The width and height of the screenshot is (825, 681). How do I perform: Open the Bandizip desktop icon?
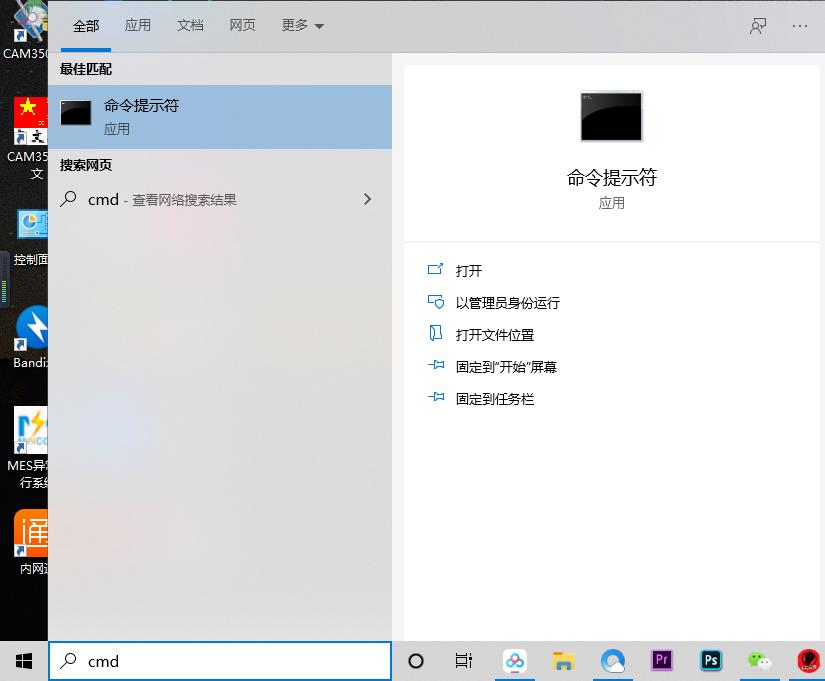coord(29,330)
